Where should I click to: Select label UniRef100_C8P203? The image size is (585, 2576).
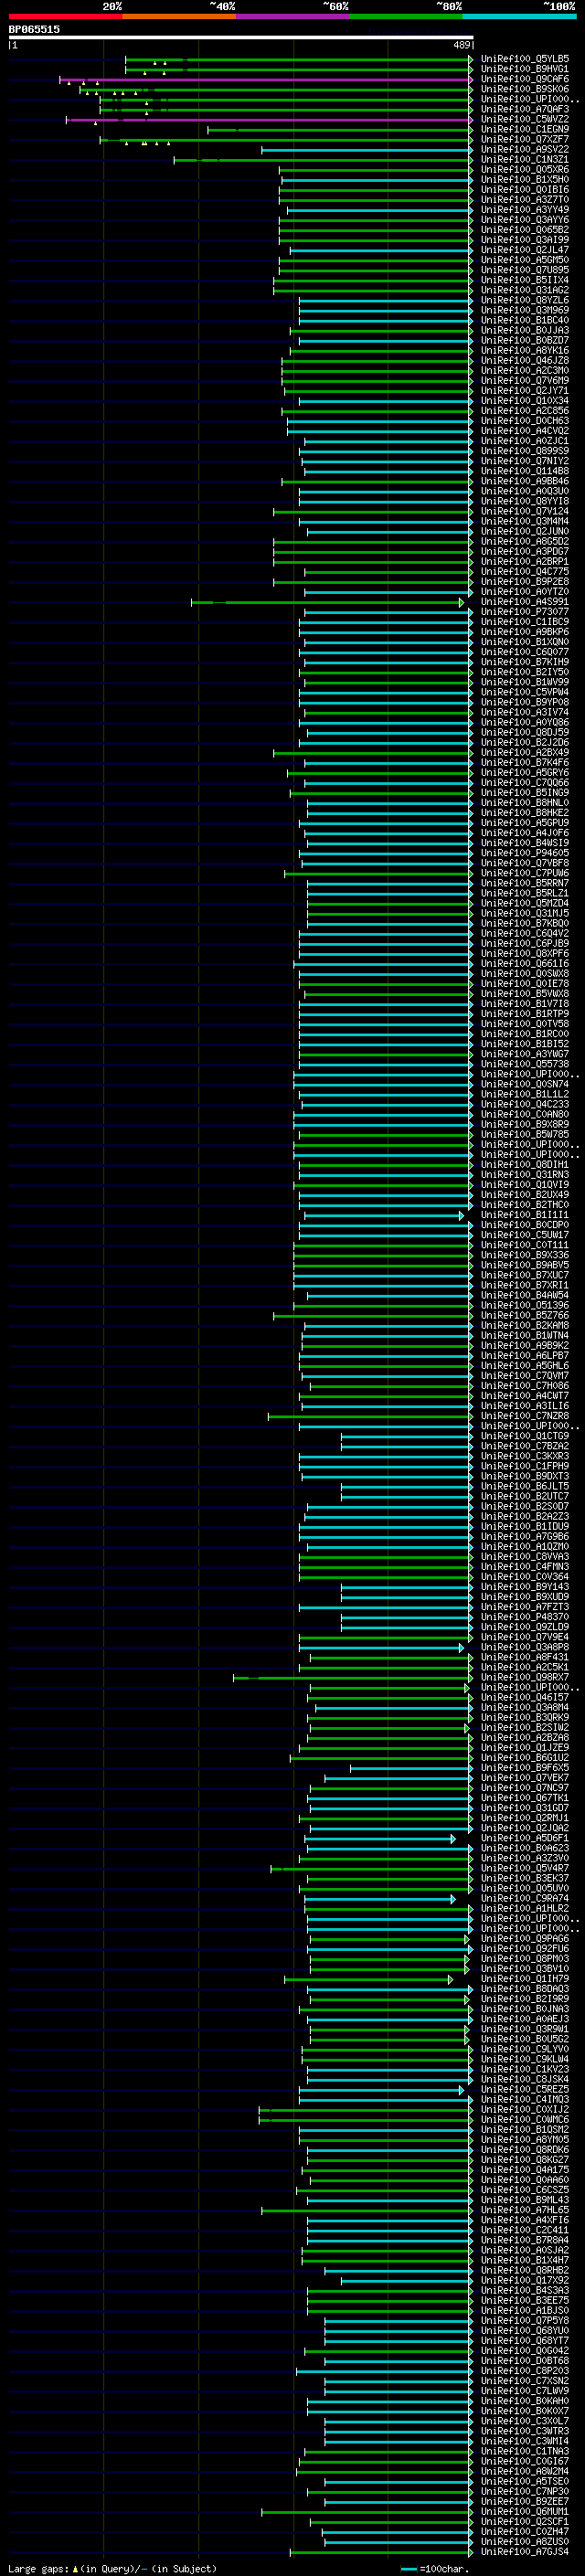click(525, 2371)
